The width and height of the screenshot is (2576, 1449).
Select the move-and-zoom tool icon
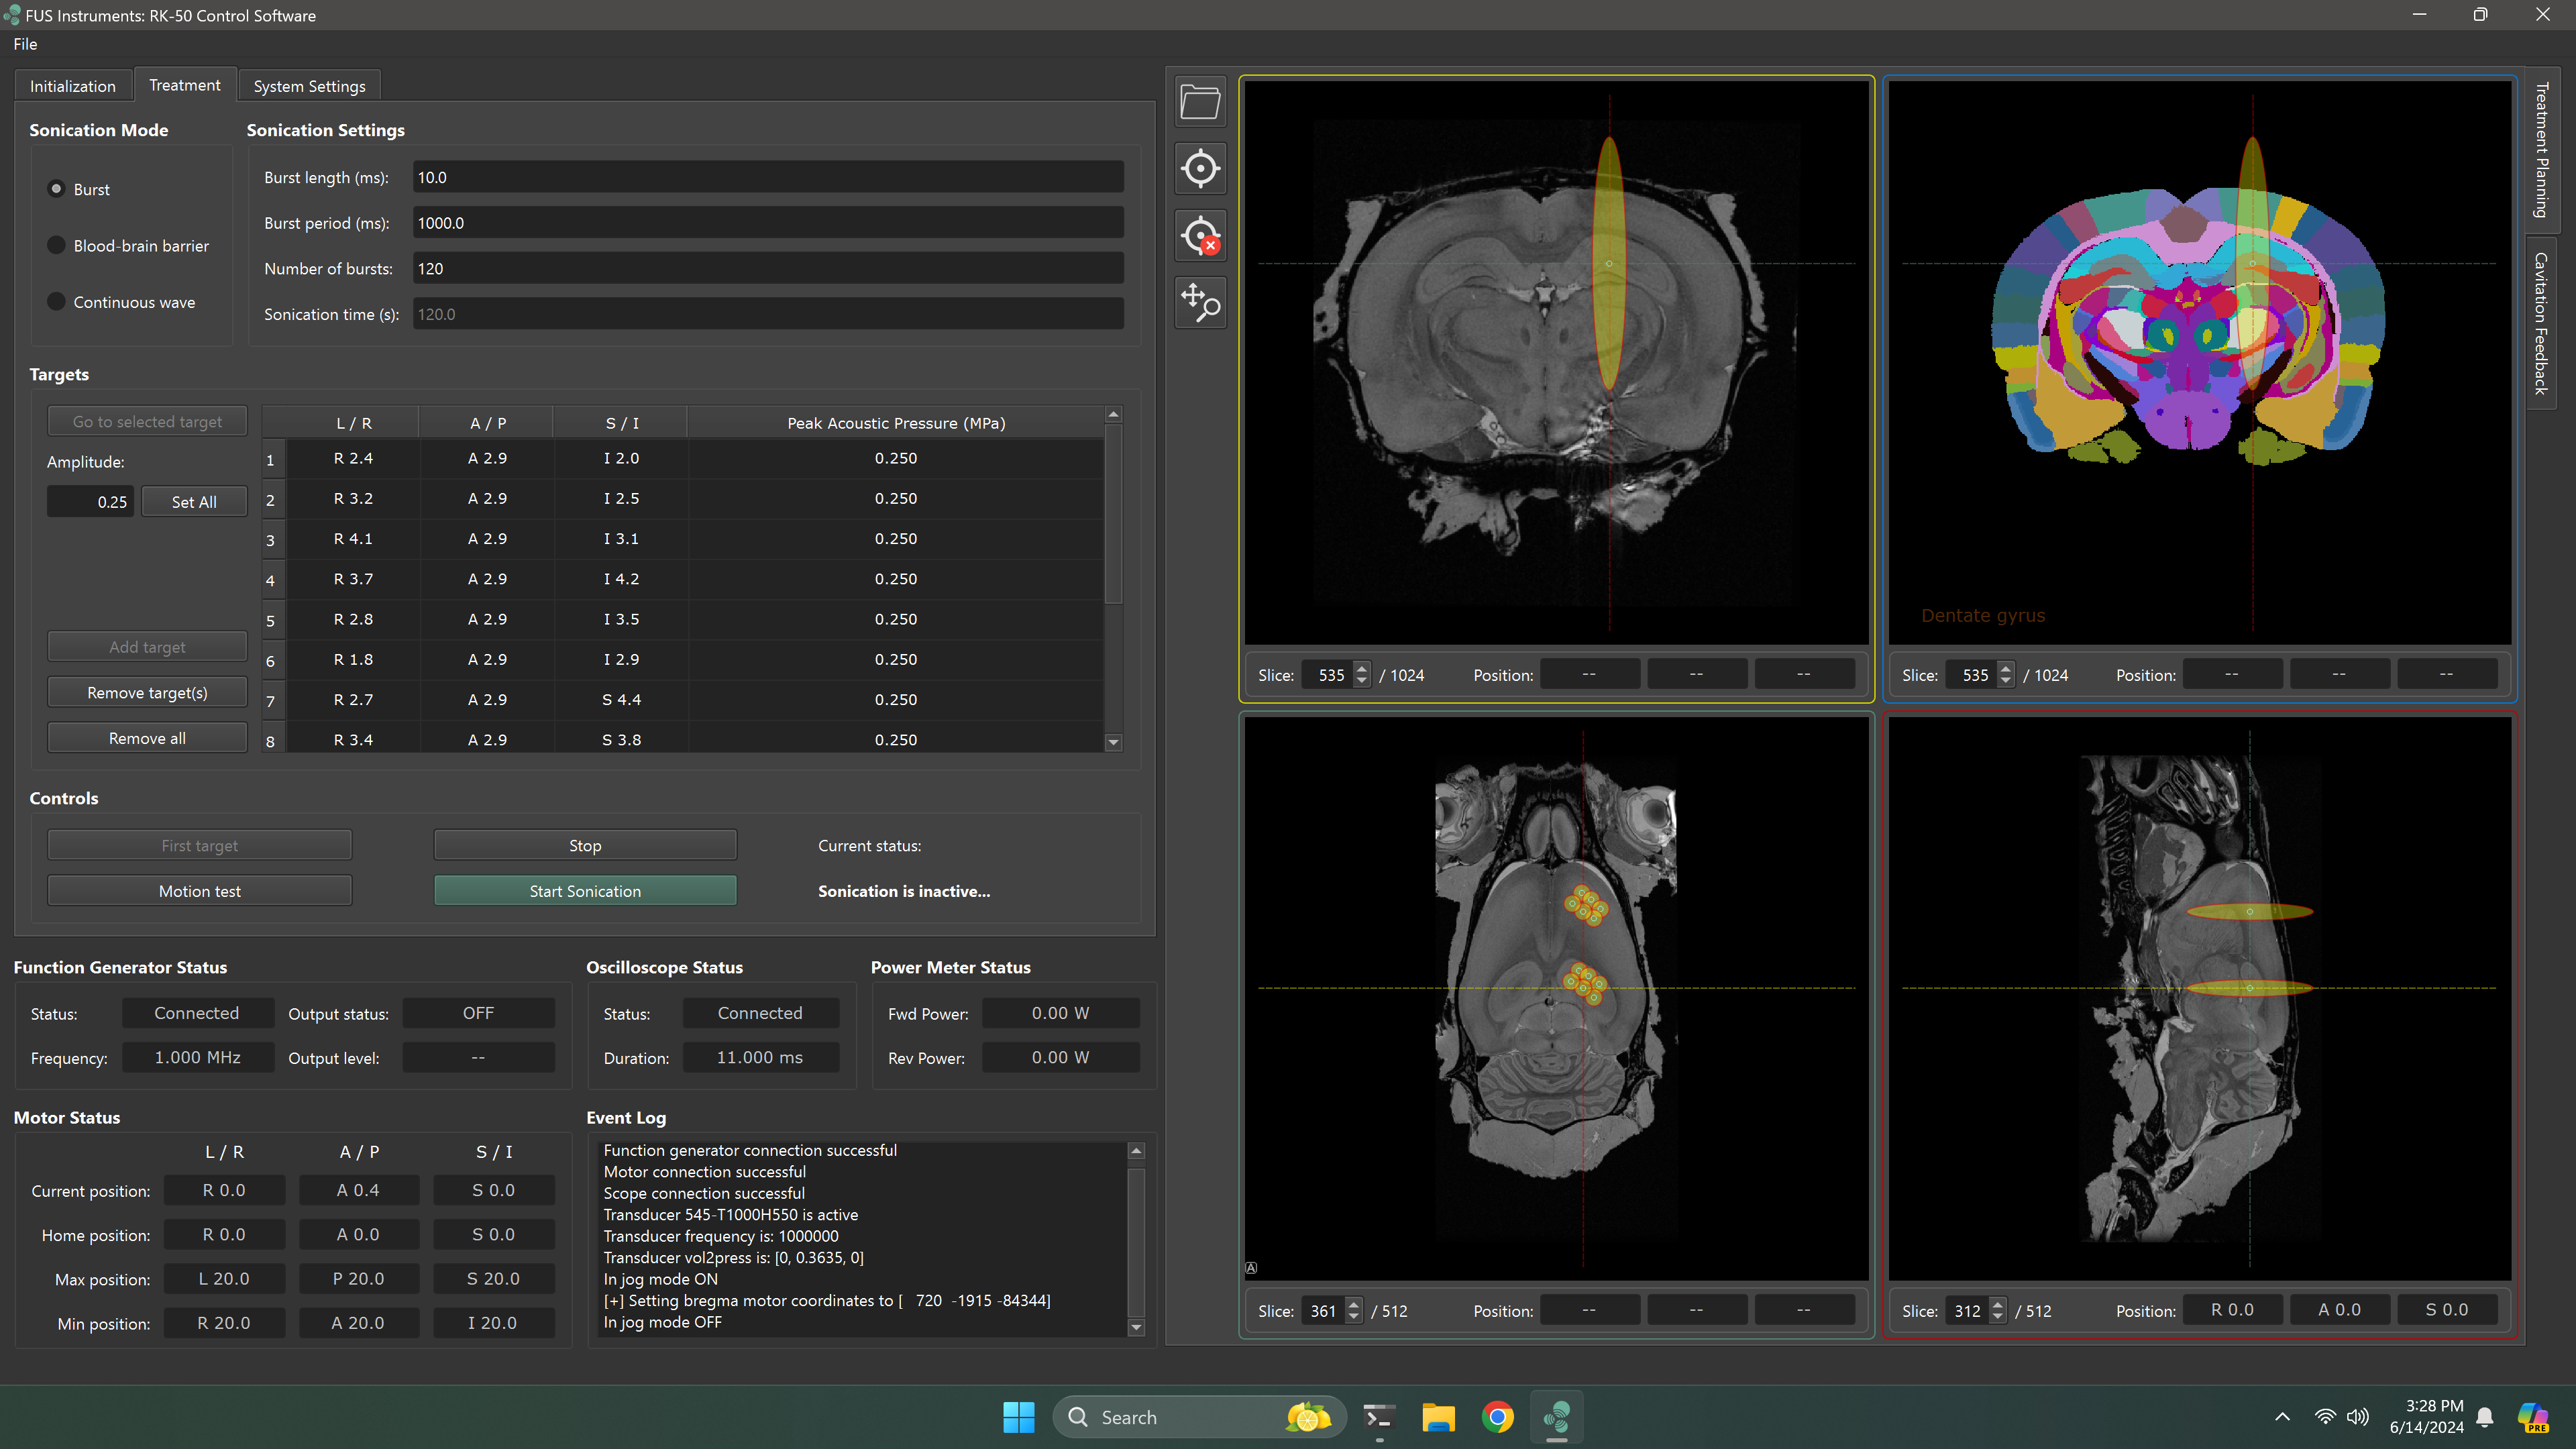click(x=1200, y=302)
